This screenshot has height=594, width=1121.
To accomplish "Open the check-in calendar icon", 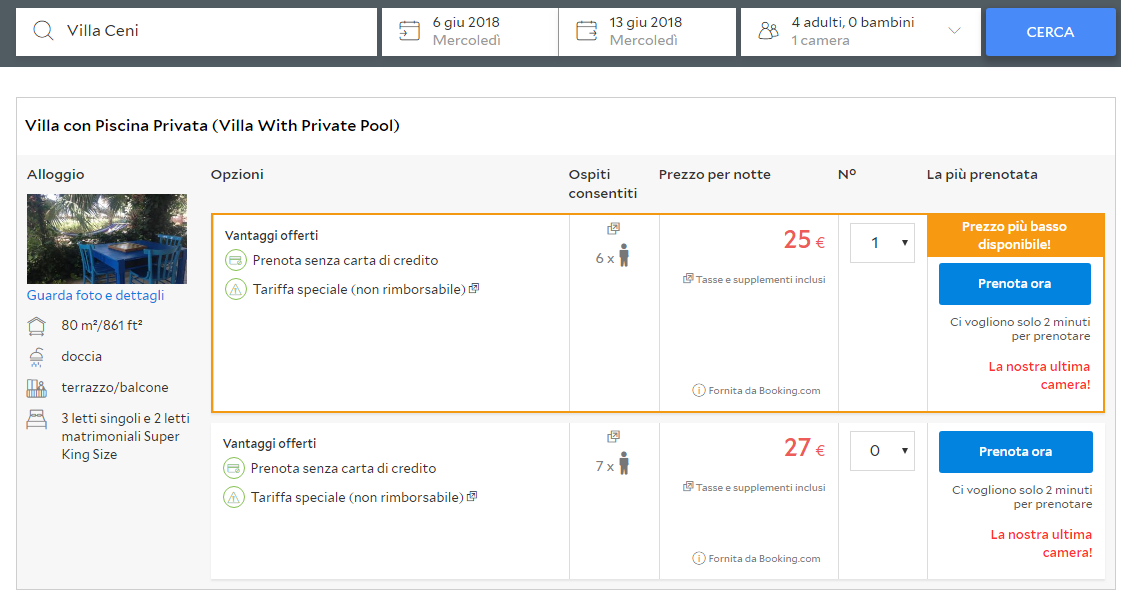I will (x=409, y=31).
